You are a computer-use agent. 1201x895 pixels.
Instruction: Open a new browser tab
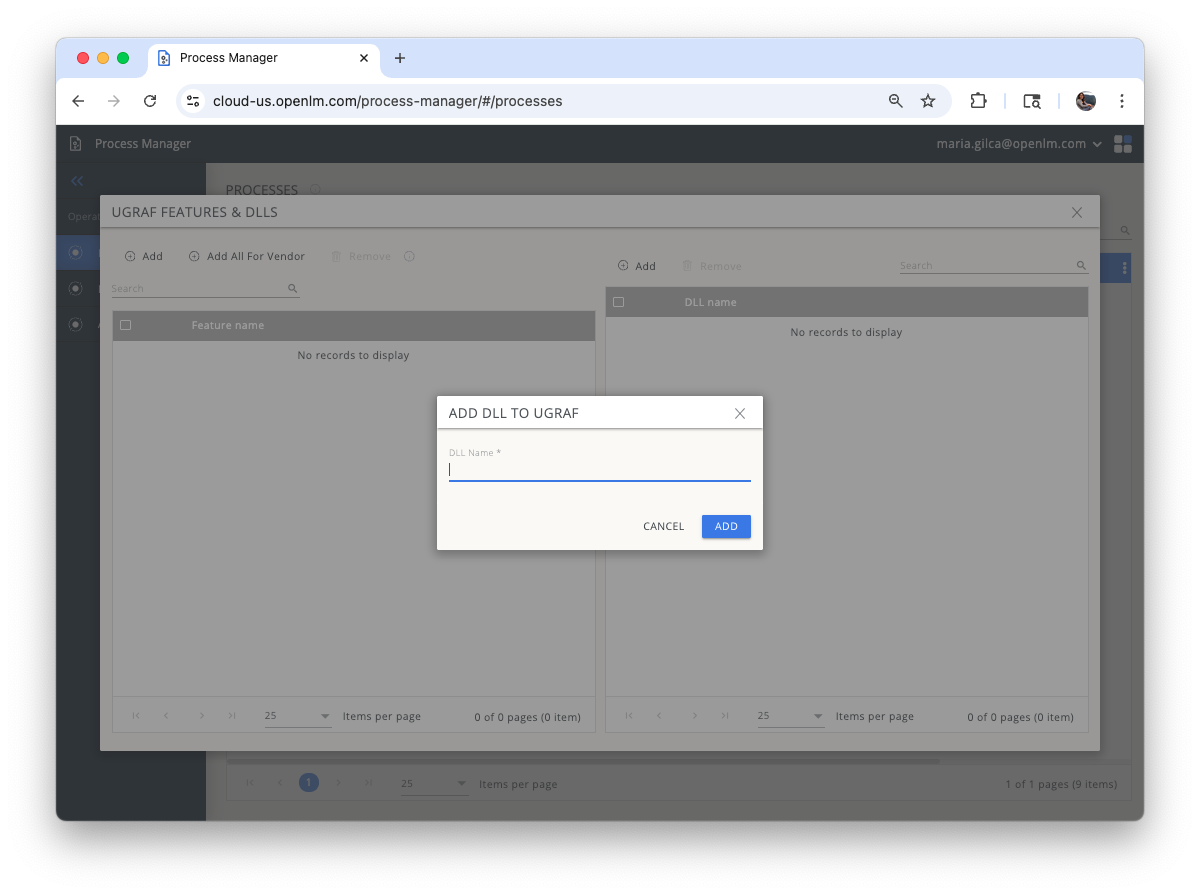(x=400, y=58)
